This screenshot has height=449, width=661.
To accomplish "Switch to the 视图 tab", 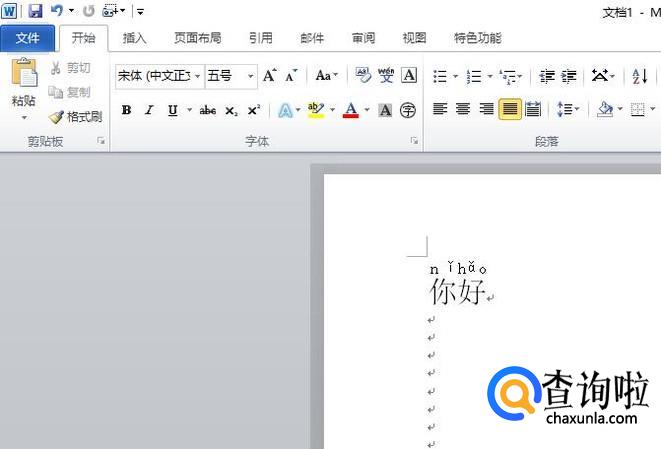I will point(414,38).
